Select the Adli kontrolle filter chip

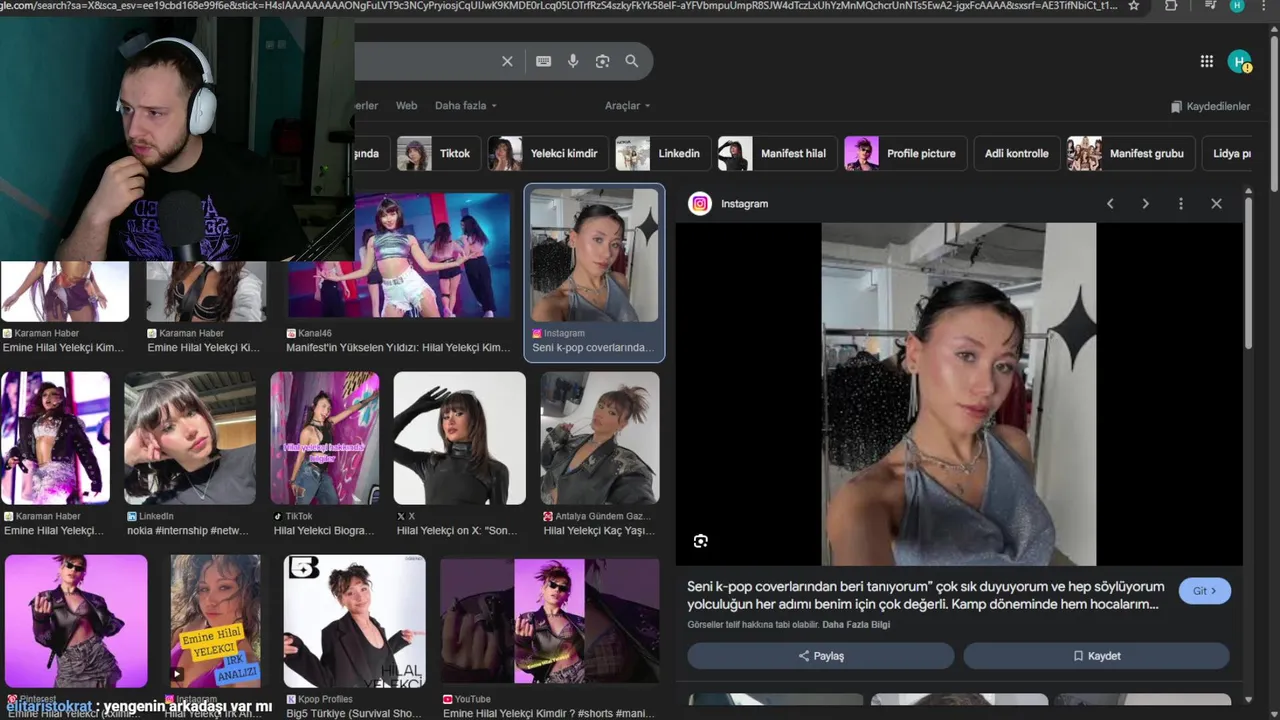coord(1016,153)
